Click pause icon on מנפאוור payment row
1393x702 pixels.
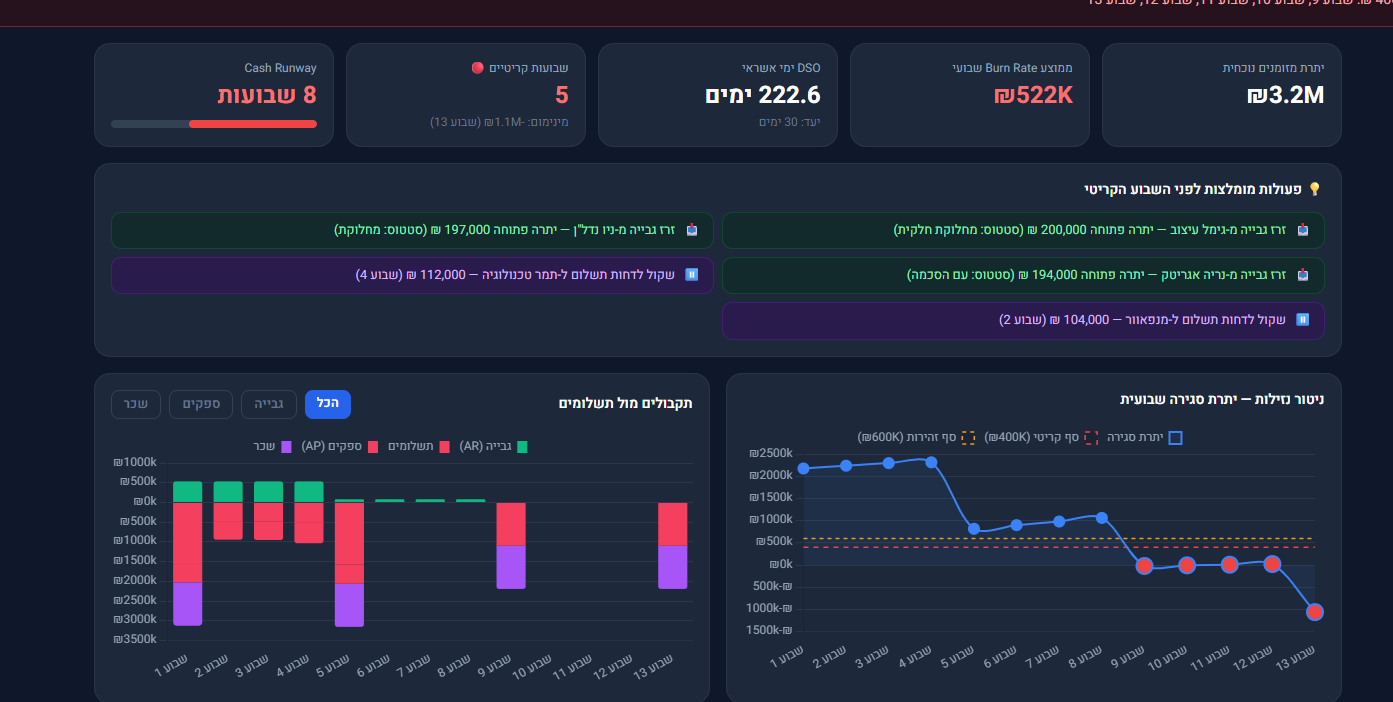(x=1302, y=320)
